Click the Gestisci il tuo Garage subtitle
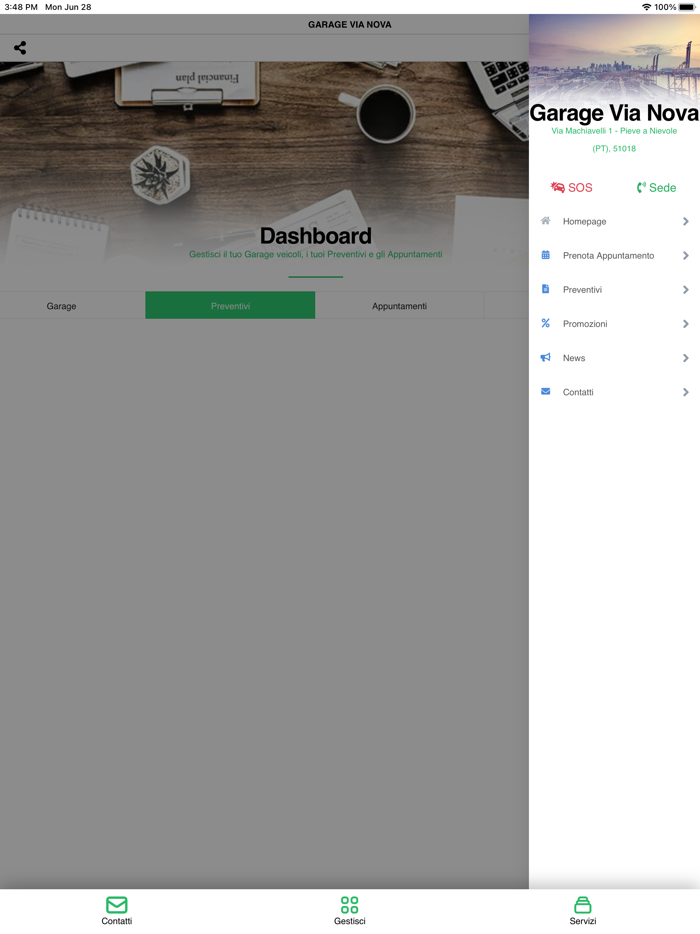The width and height of the screenshot is (700, 934). (316, 254)
